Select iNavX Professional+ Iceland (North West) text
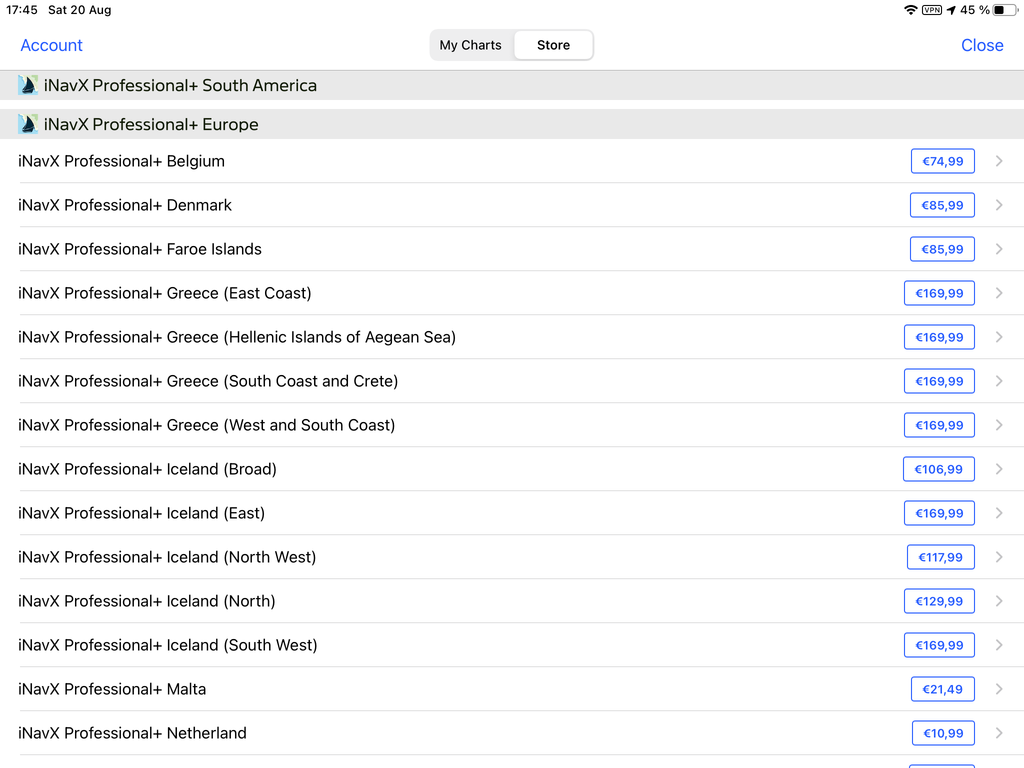Viewport: 1024px width, 768px height. coord(167,557)
